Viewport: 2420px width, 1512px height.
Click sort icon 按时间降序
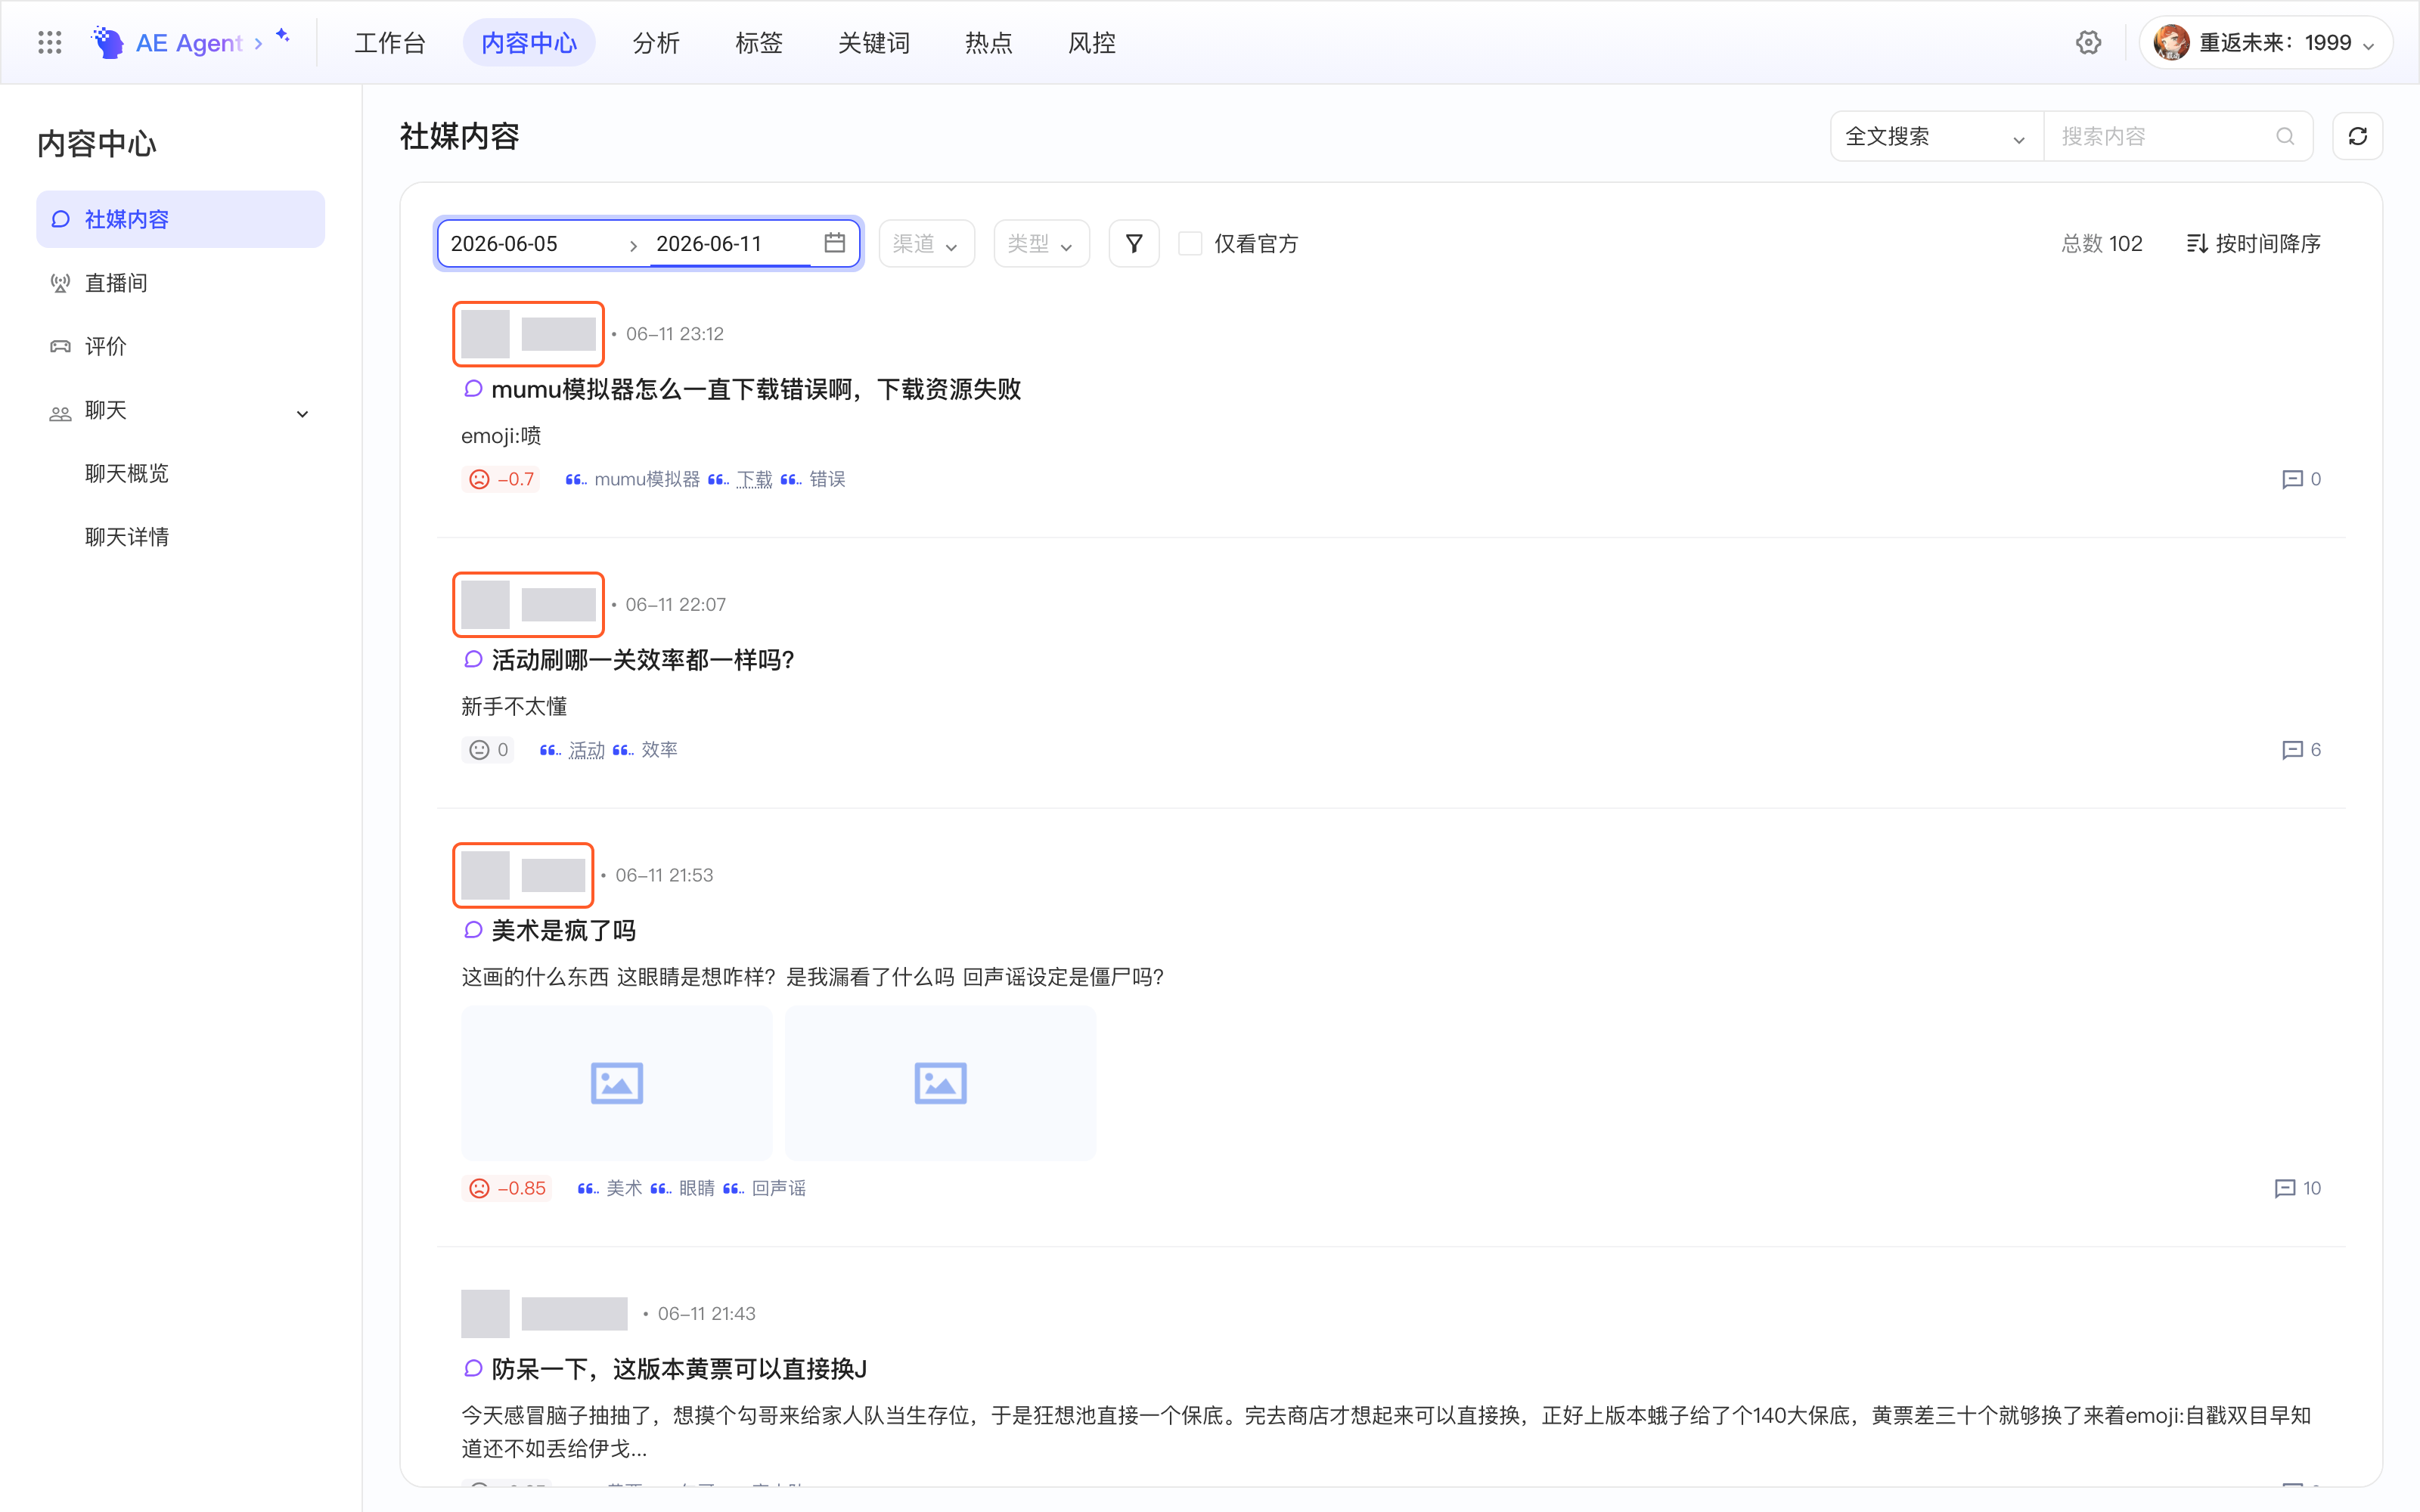(x=2196, y=243)
